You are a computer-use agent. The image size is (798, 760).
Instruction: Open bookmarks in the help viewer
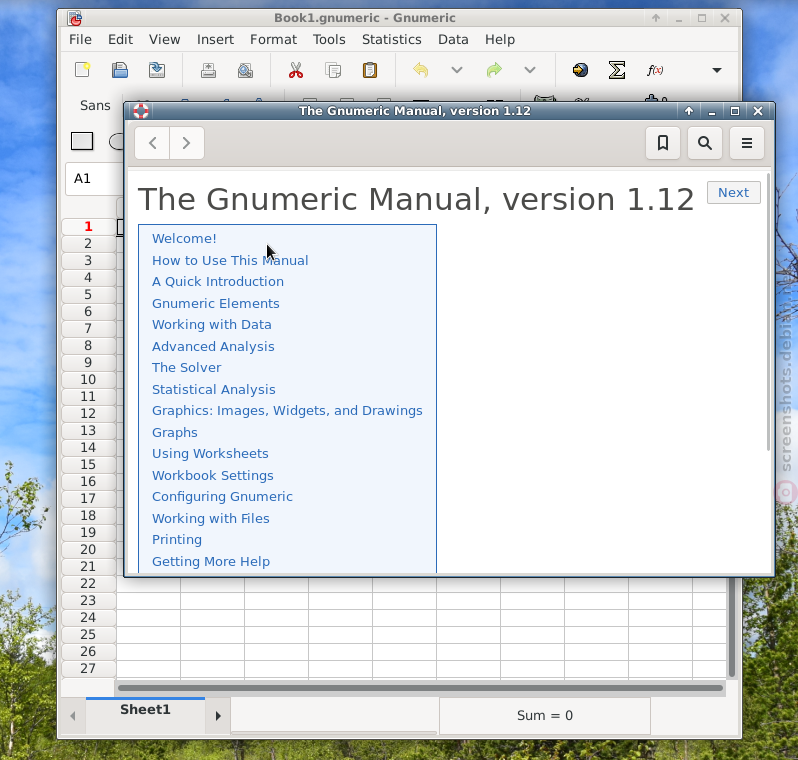(663, 143)
